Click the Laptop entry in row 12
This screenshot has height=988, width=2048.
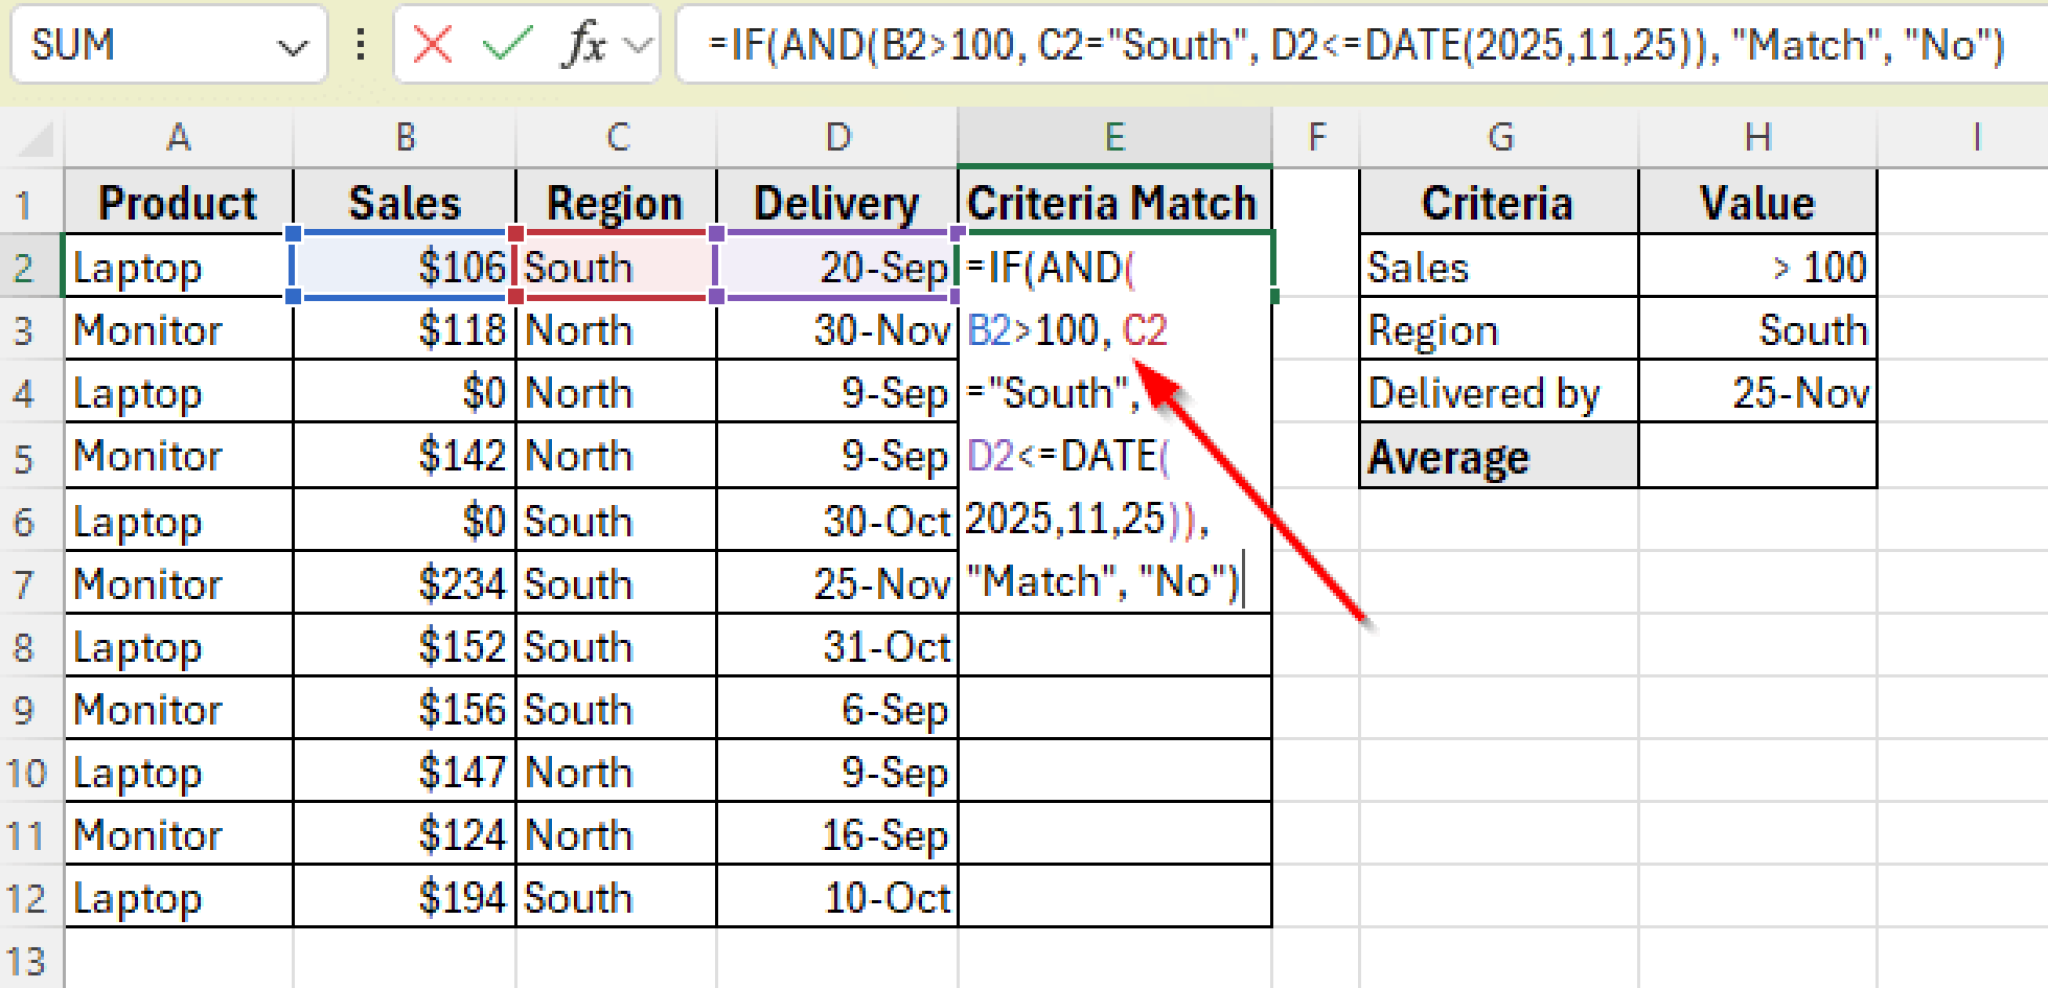click(177, 898)
